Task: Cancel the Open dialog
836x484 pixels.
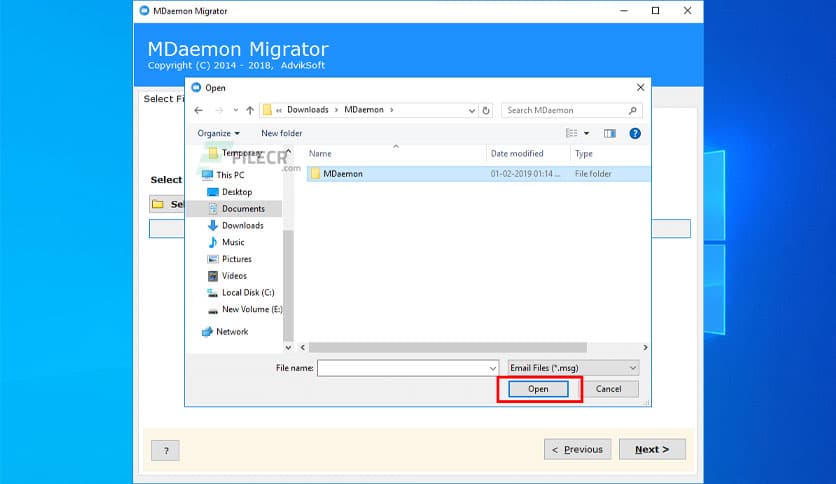Action: coord(608,389)
